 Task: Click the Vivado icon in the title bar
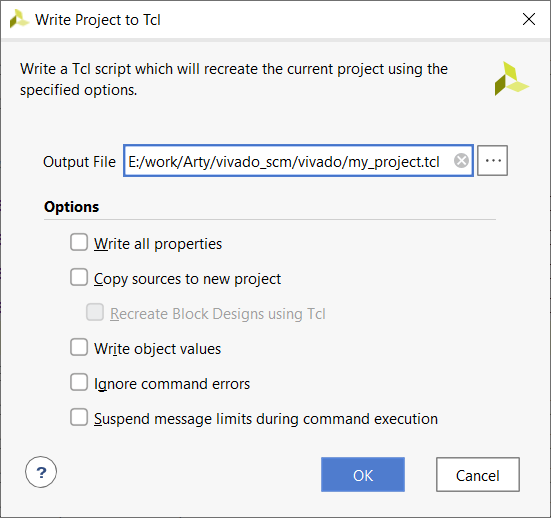(x=19, y=19)
